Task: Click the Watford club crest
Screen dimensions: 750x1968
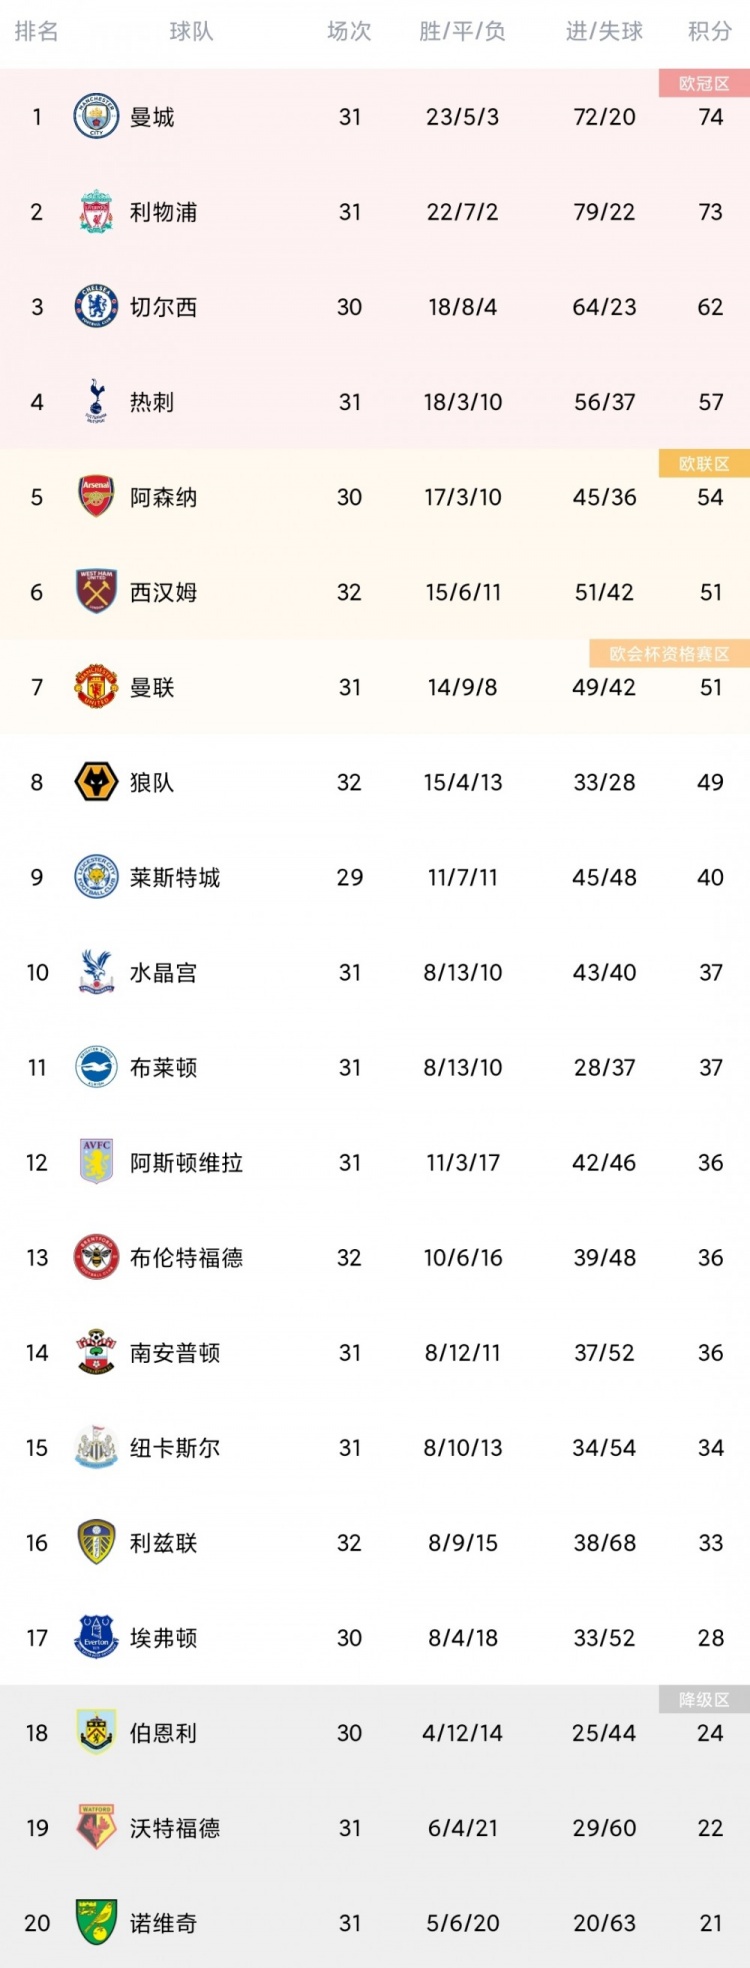Action: 96,1828
